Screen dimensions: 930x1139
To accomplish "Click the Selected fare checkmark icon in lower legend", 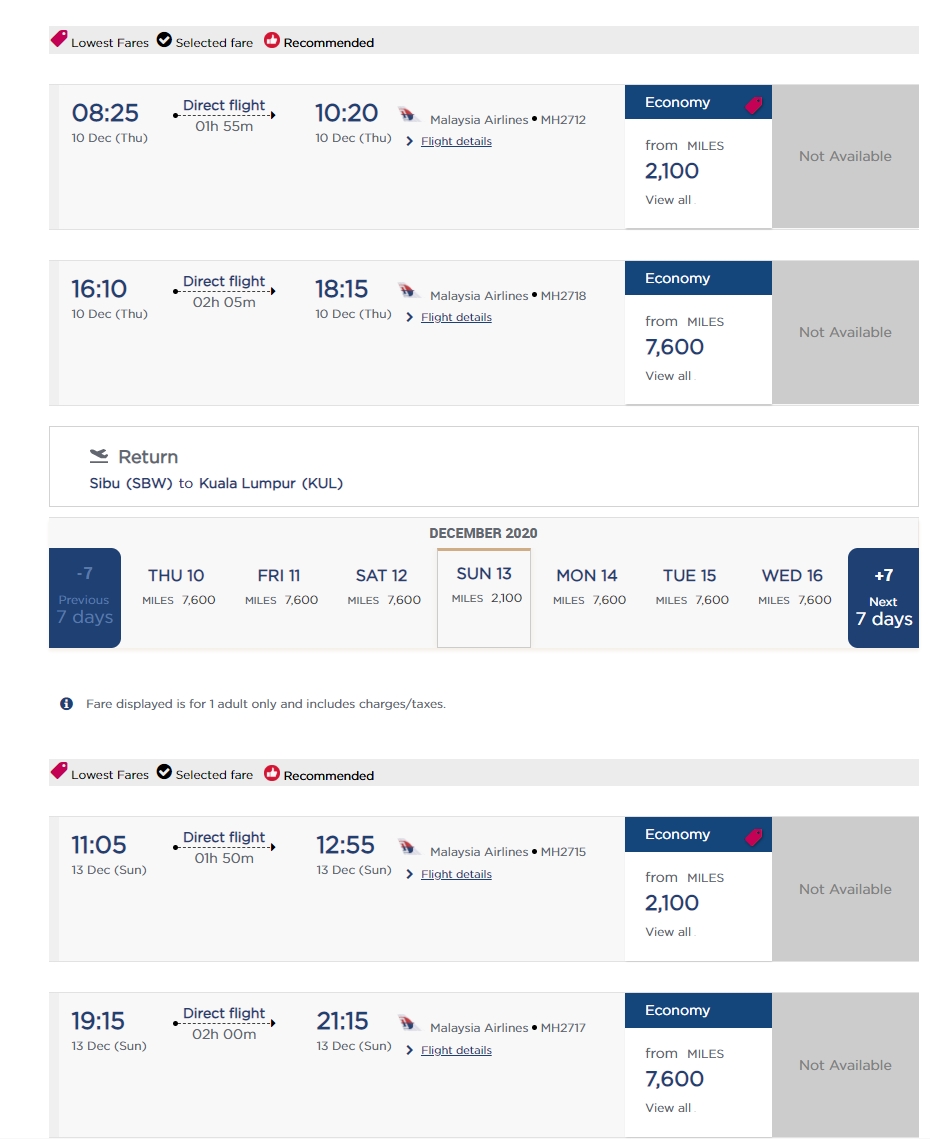I will click(x=164, y=773).
